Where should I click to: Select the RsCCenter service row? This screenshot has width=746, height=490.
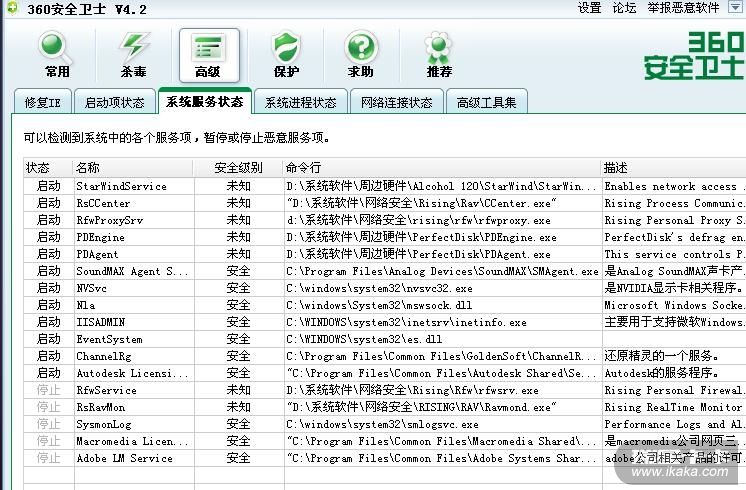click(x=384, y=203)
